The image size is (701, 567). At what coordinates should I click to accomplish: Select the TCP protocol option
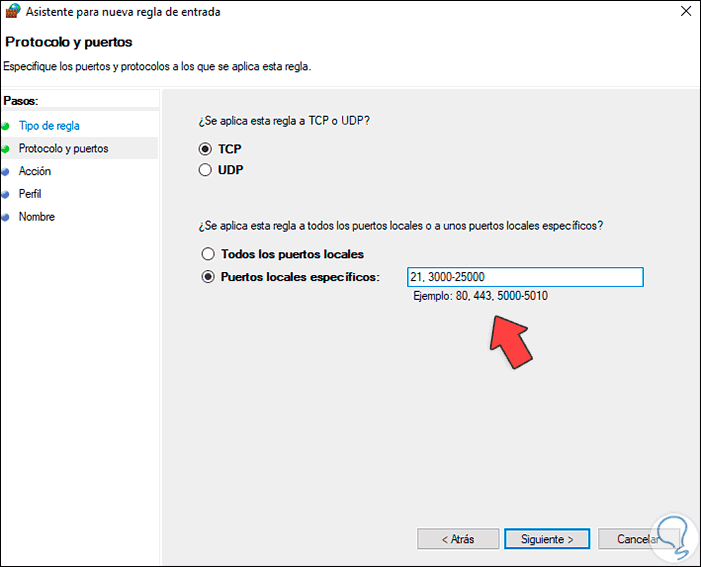pos(207,149)
